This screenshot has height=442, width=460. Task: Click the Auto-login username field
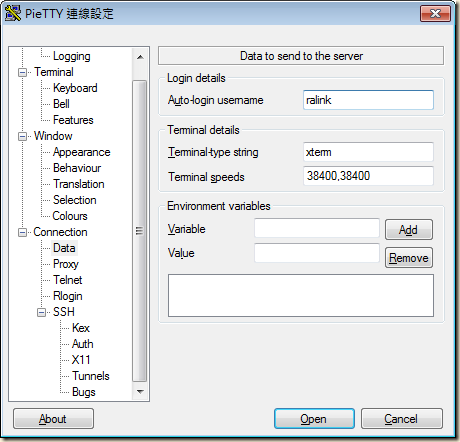click(x=368, y=100)
